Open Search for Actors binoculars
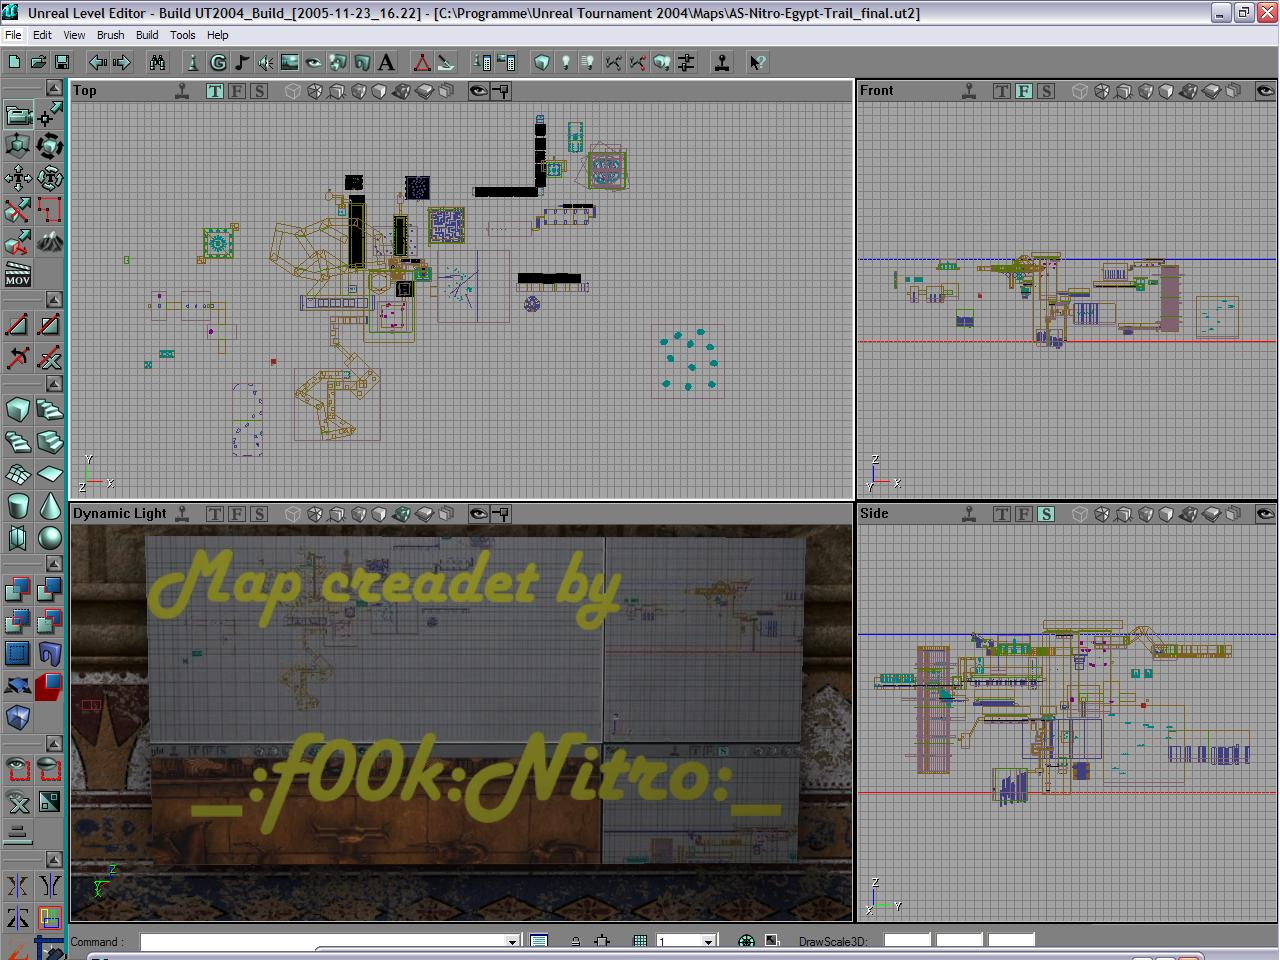This screenshot has height=960, width=1280. [158, 62]
